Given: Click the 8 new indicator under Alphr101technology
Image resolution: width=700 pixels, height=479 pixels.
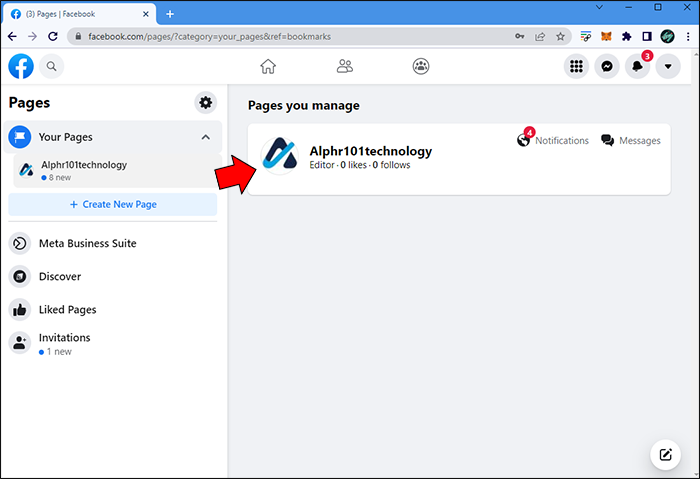Looking at the screenshot, I should pyautogui.click(x=56, y=178).
